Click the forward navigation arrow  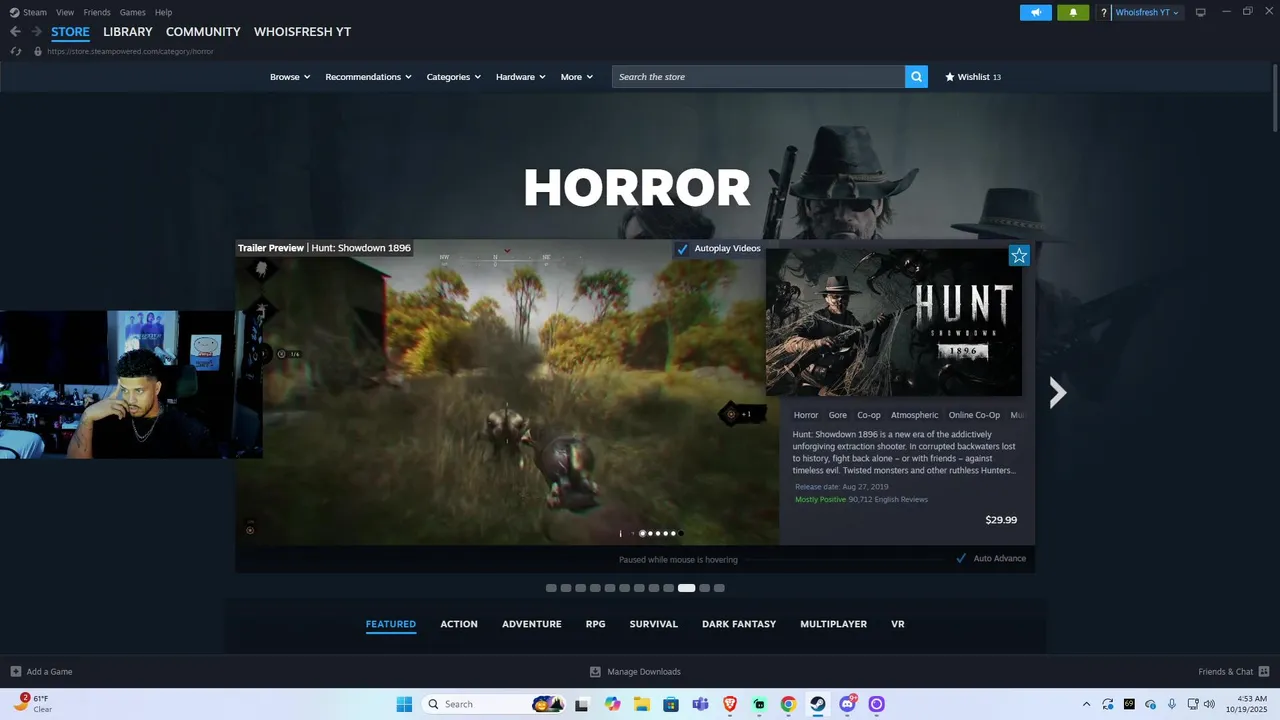(x=37, y=32)
